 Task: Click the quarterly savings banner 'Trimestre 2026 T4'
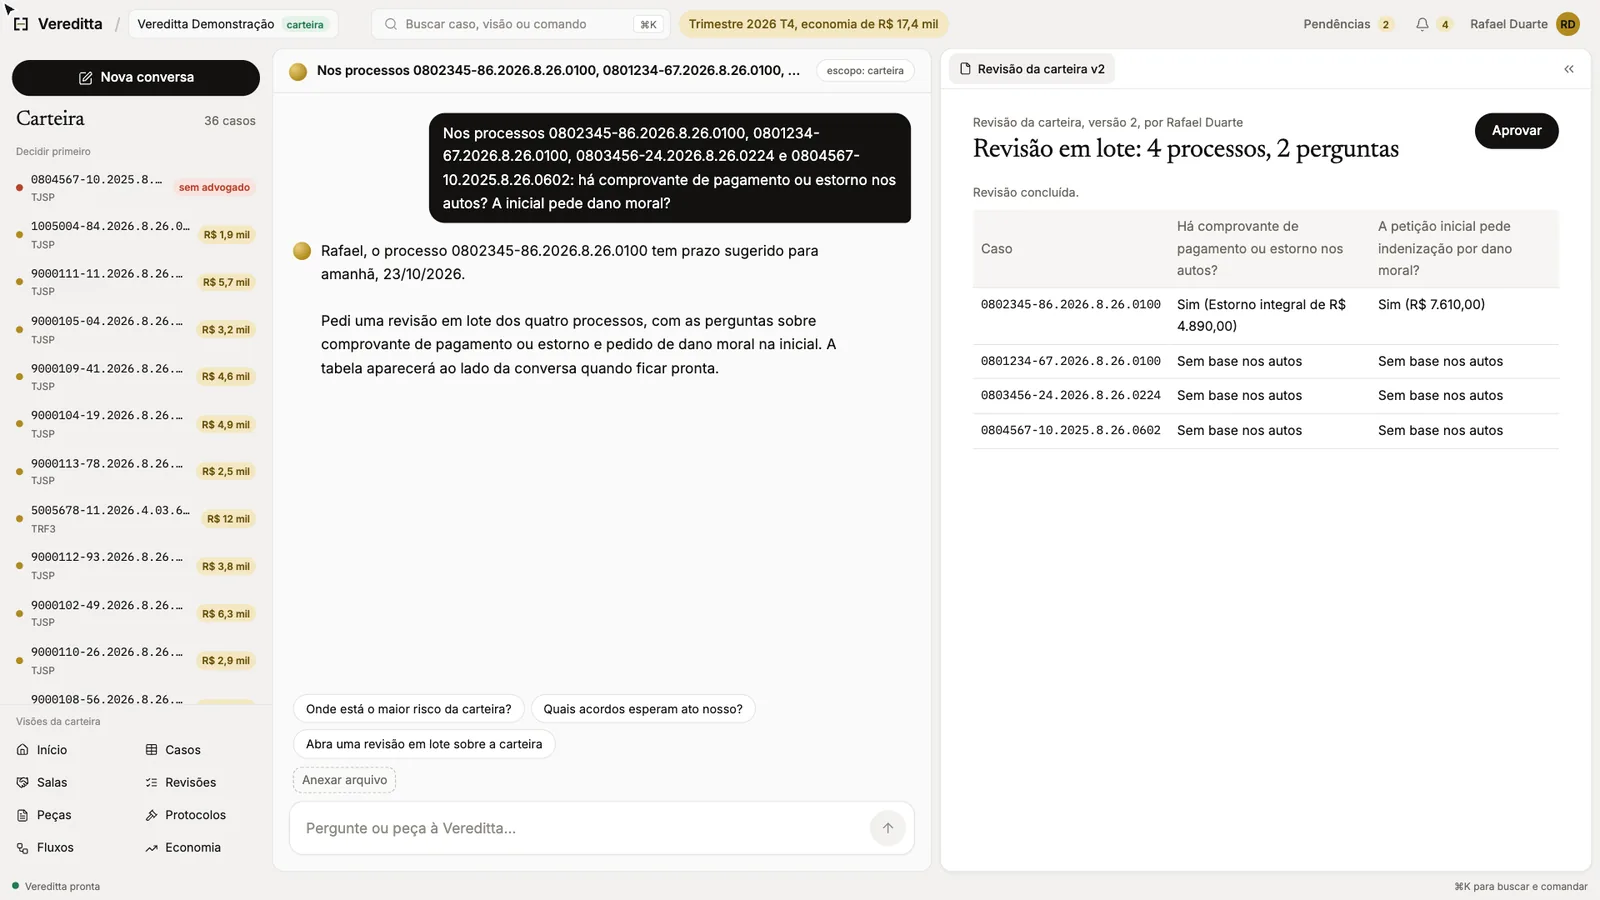point(813,24)
